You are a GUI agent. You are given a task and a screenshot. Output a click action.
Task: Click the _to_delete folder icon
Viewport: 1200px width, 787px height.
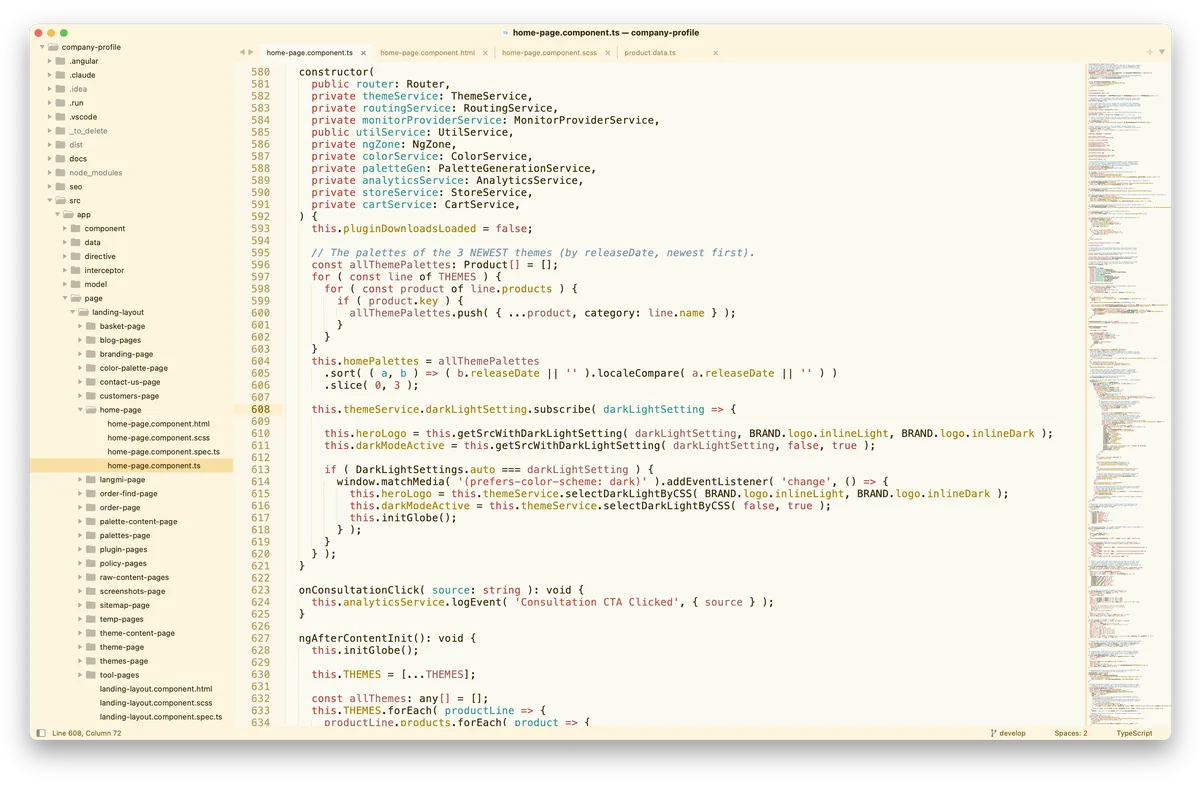60,131
